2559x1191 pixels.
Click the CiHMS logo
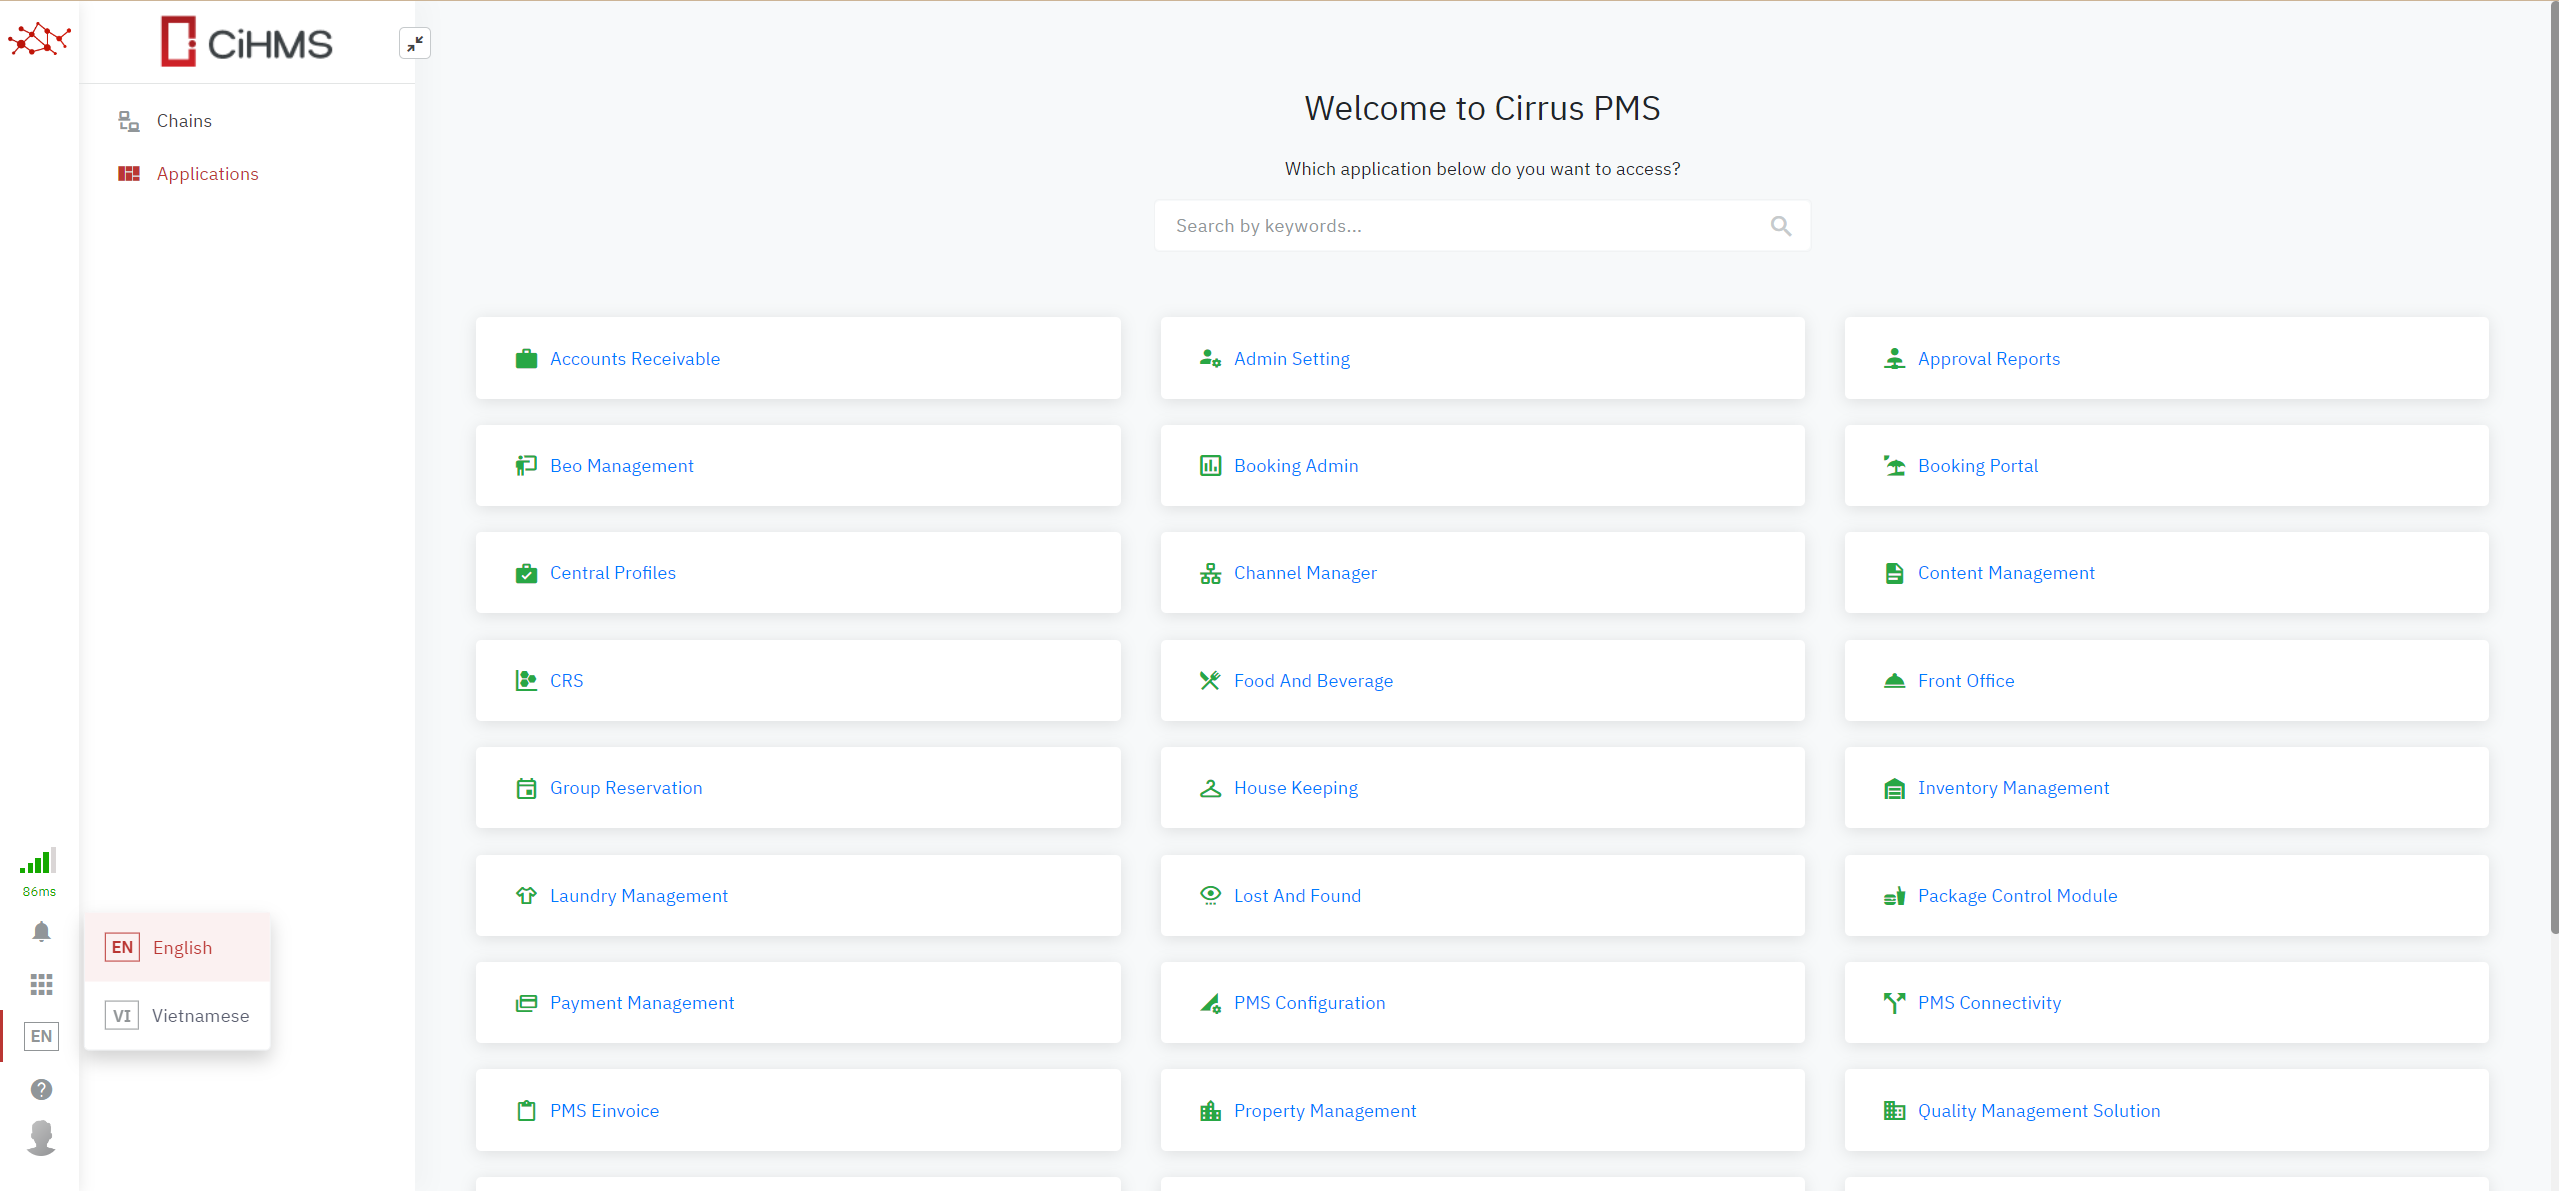pyautogui.click(x=246, y=42)
